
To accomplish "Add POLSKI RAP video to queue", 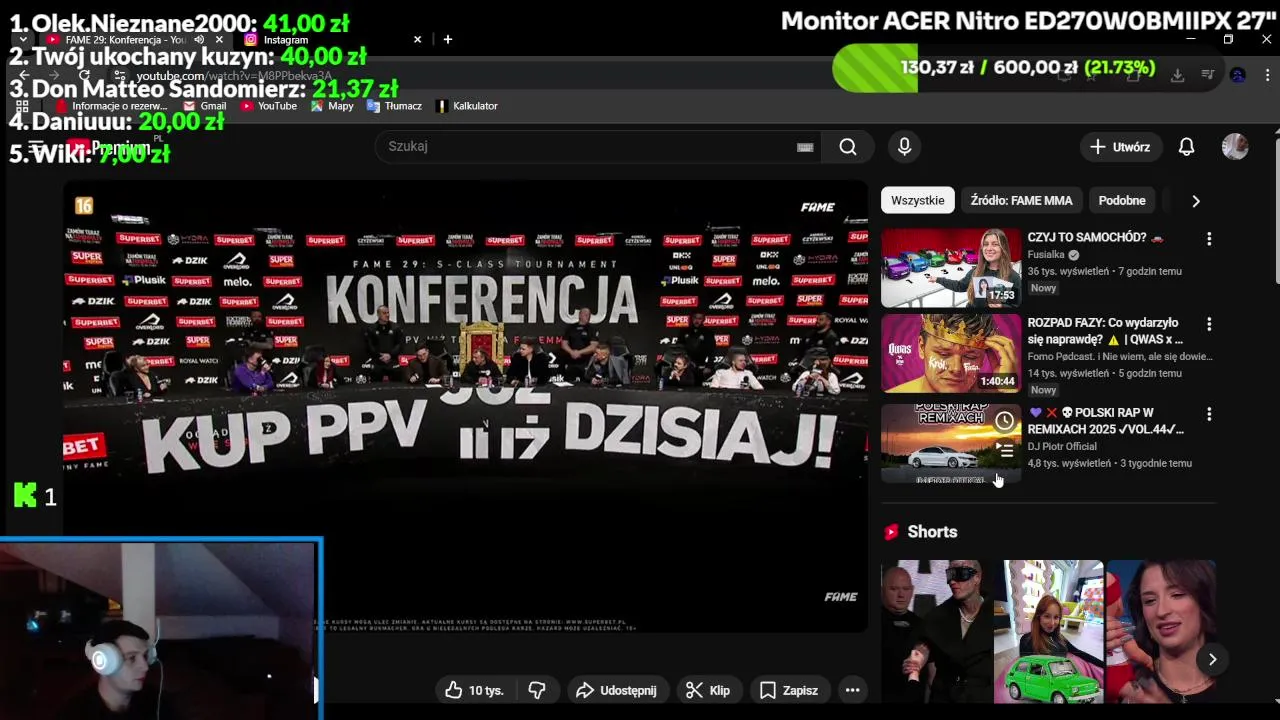I will 1004,451.
